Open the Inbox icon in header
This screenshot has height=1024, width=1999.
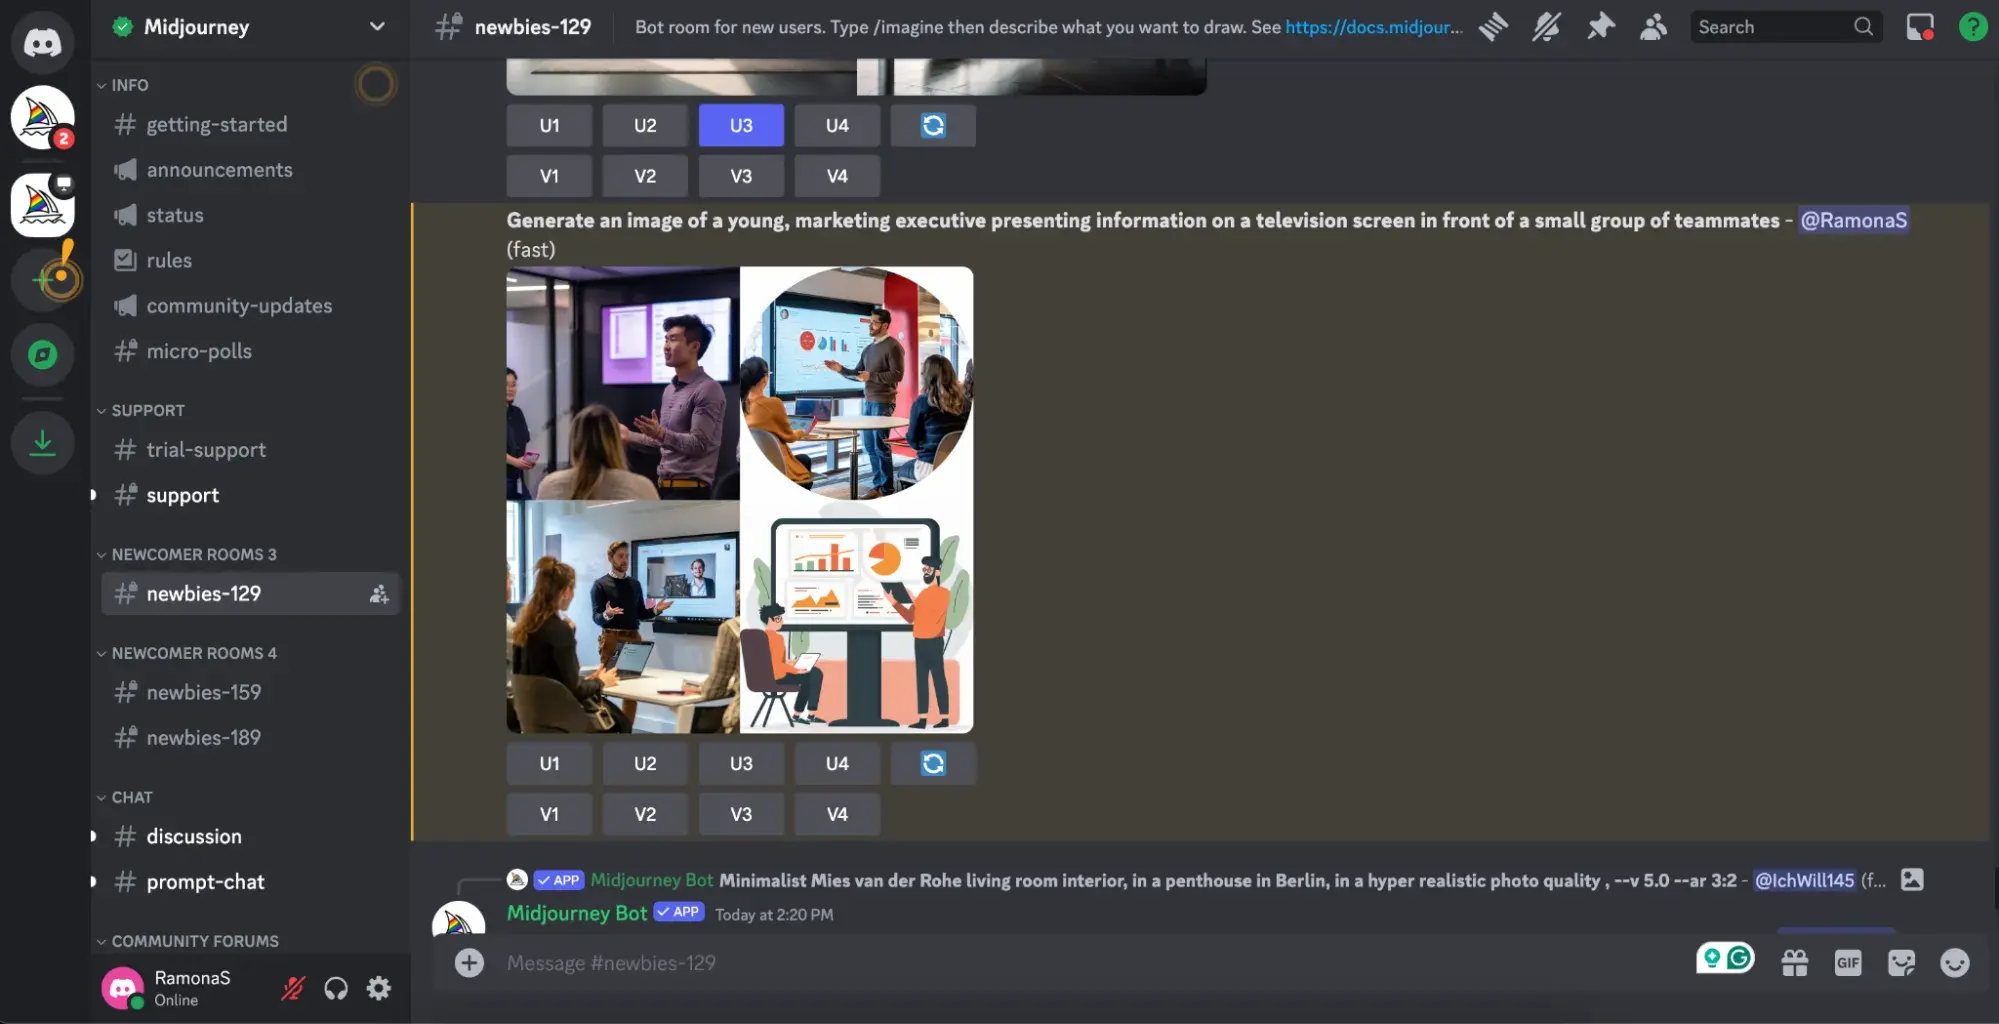coord(1919,27)
